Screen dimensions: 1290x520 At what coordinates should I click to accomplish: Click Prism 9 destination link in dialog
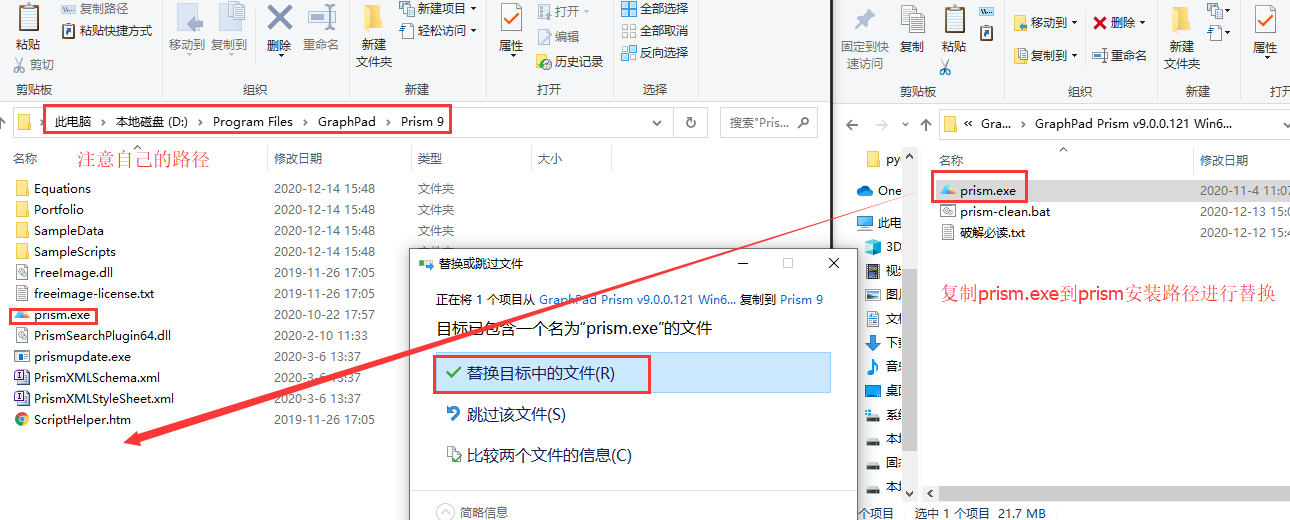pyautogui.click(x=801, y=299)
